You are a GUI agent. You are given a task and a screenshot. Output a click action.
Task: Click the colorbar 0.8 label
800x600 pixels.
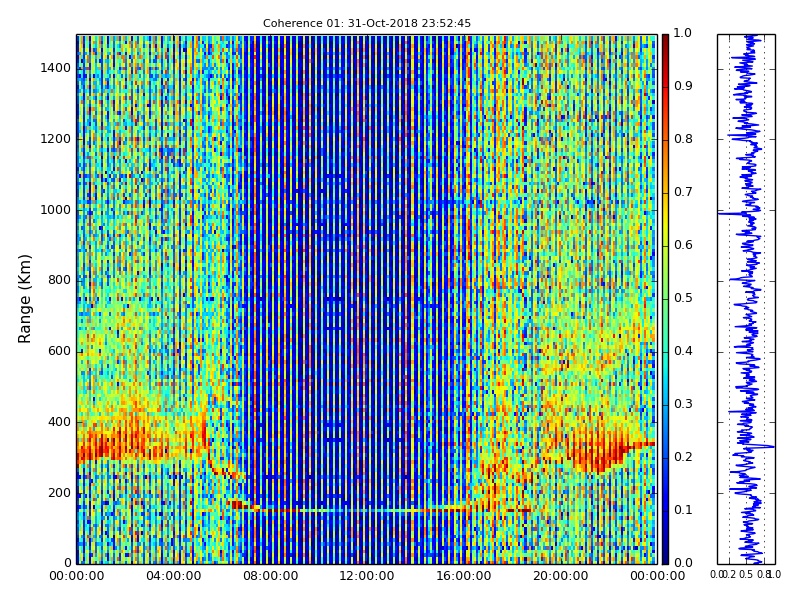pos(683,139)
